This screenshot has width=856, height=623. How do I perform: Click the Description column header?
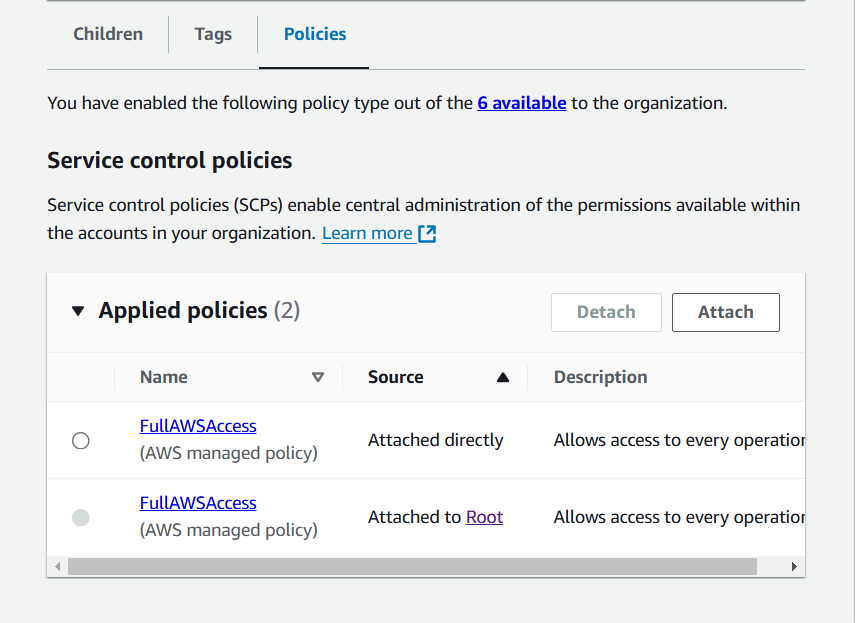click(x=601, y=377)
